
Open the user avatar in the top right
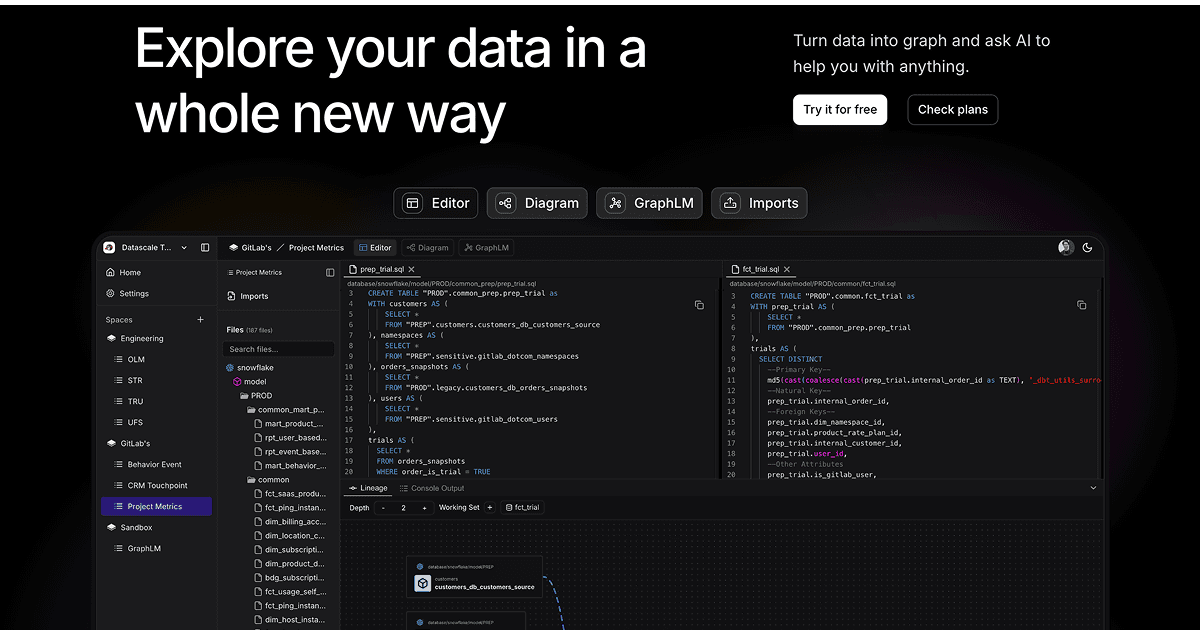click(1065, 247)
